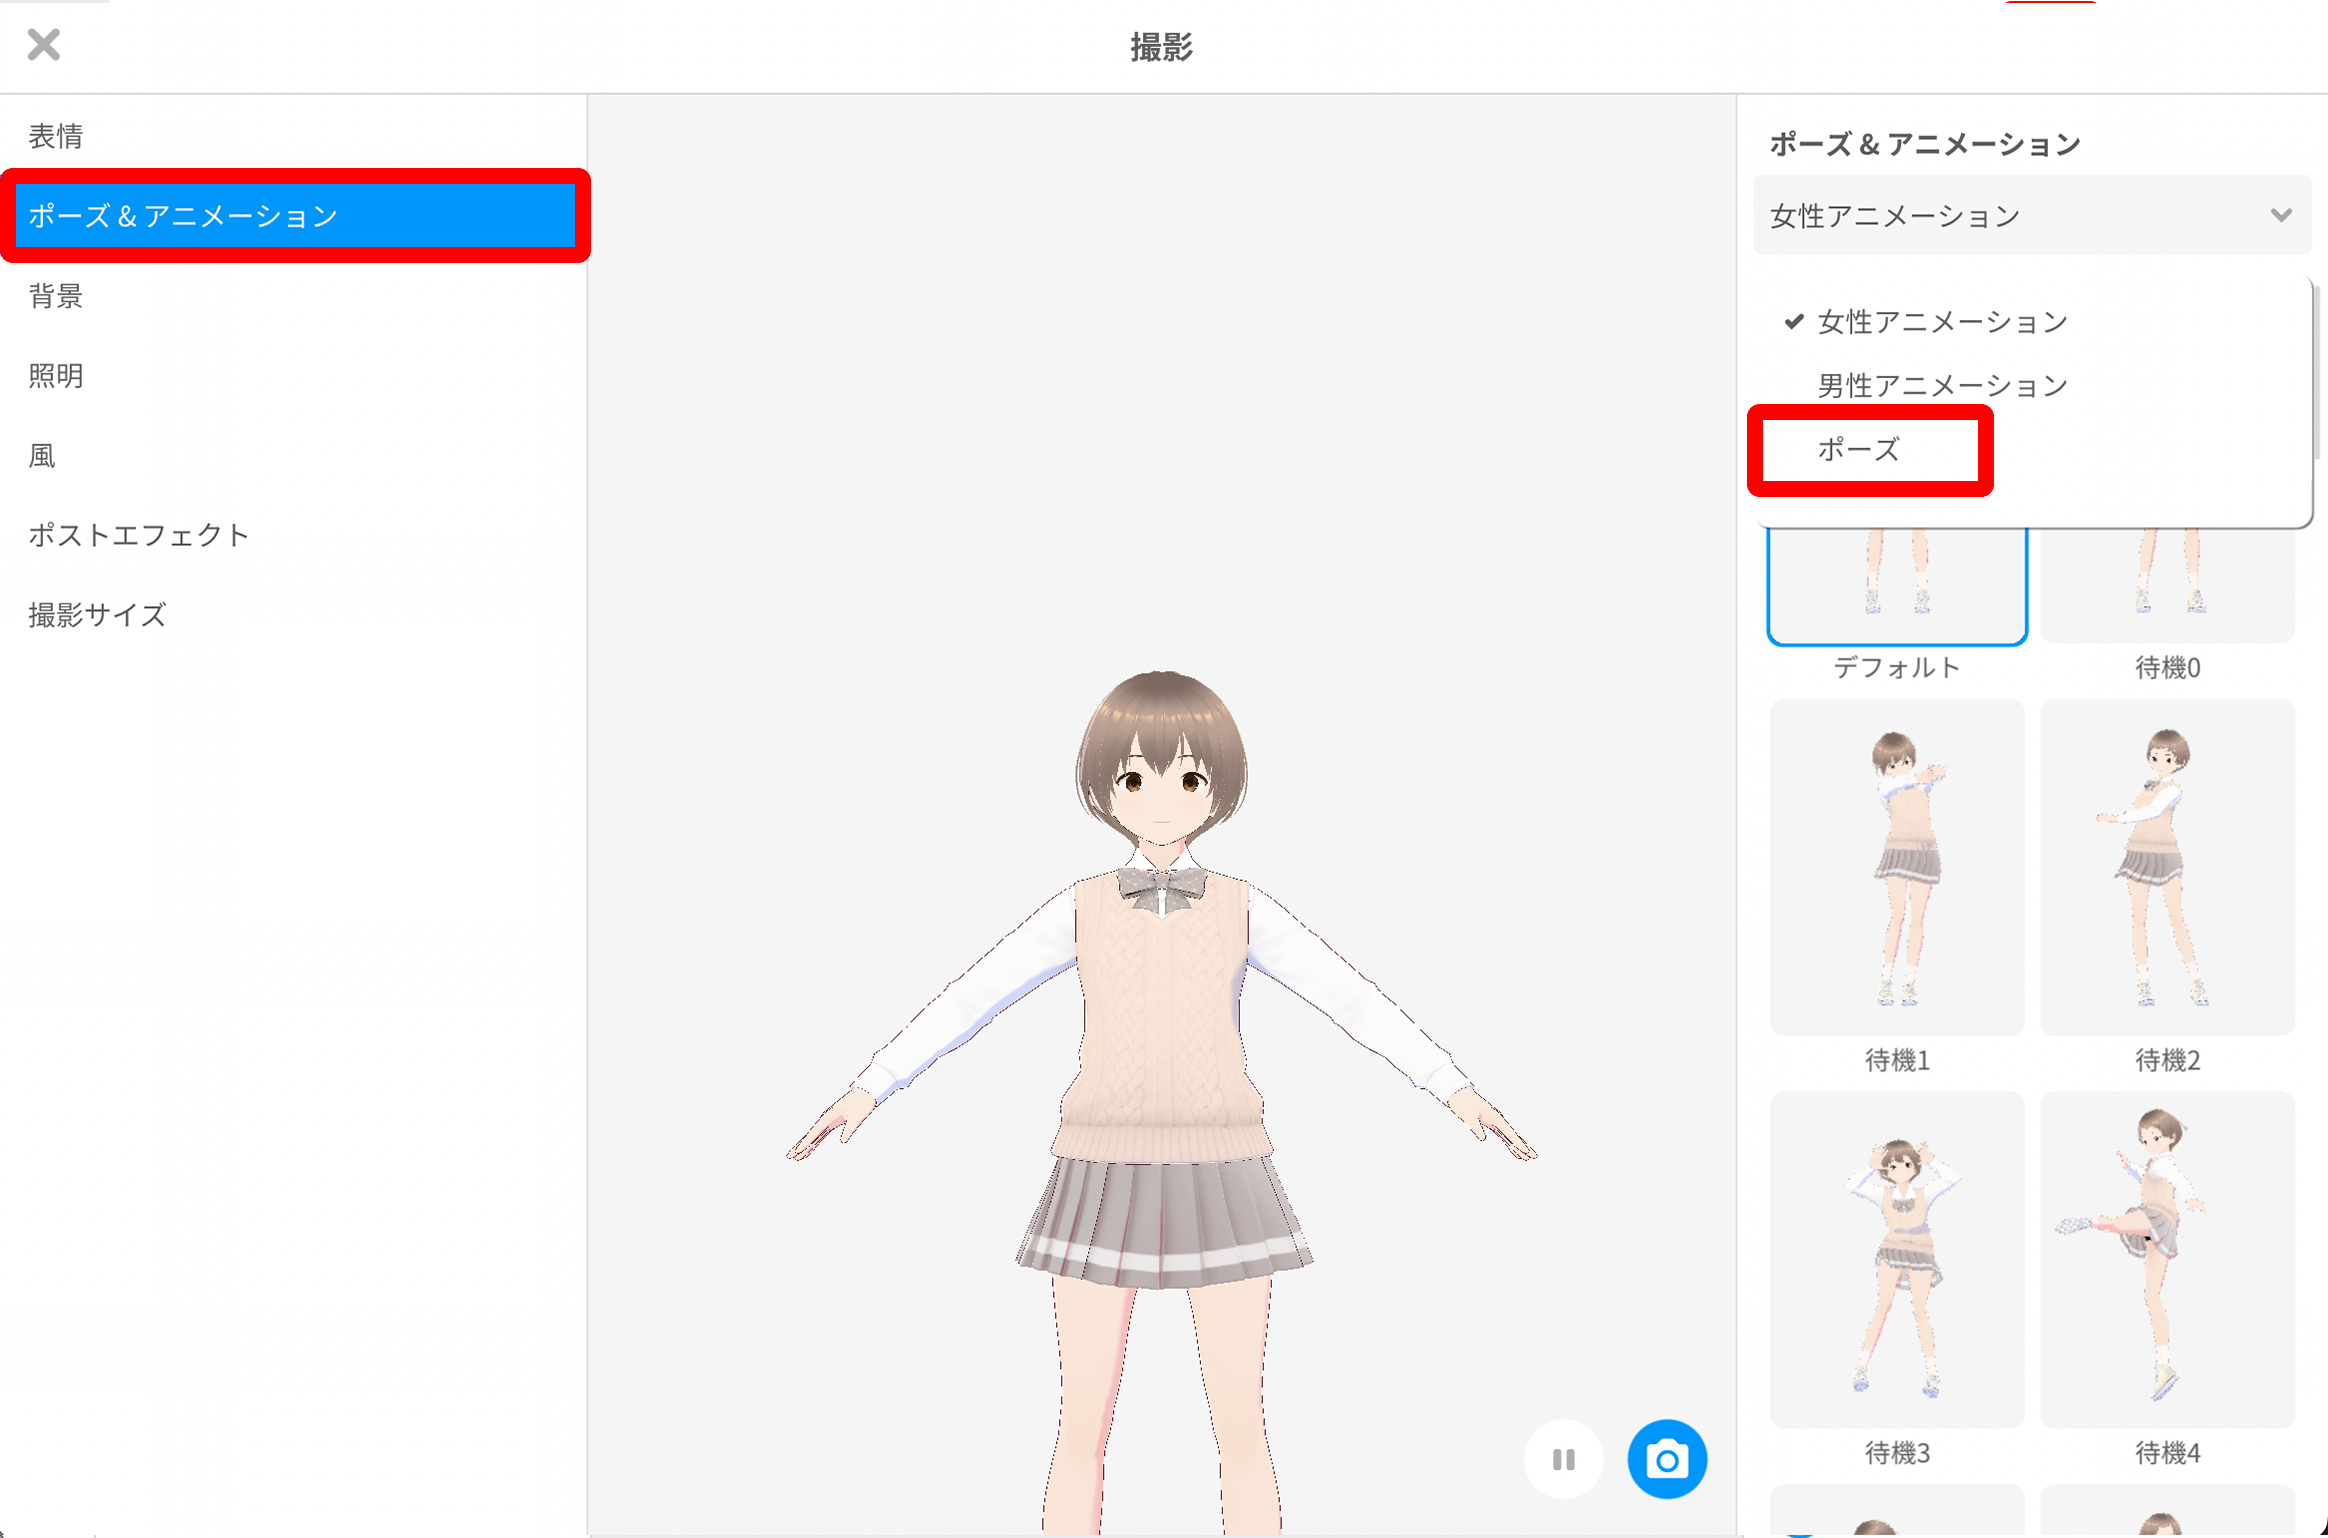The image size is (2328, 1538).
Task: Open ポストエフェクト settings
Action: pyautogui.click(x=138, y=535)
